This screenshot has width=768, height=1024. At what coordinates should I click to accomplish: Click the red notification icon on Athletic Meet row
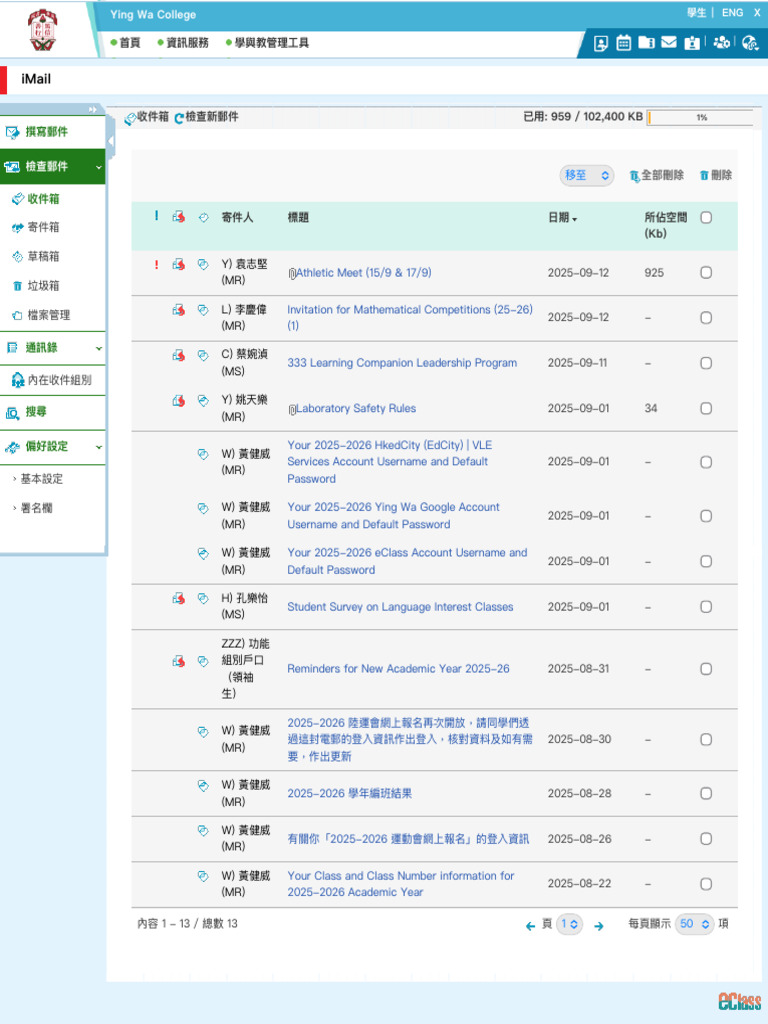[x=178, y=264]
